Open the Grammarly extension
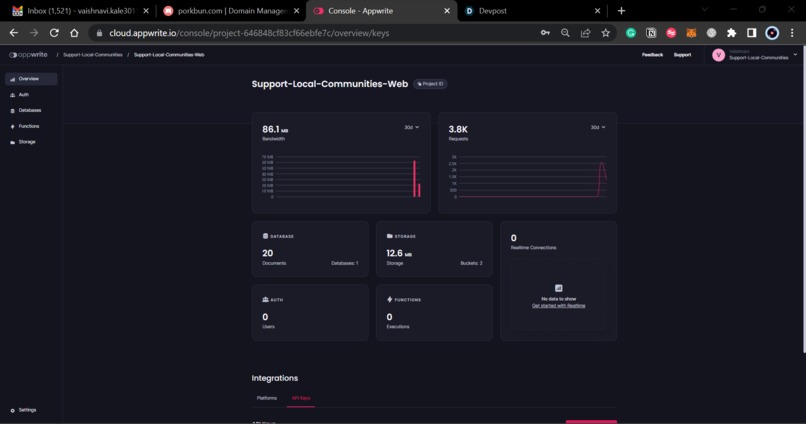Image resolution: width=806 pixels, height=424 pixels. (631, 33)
